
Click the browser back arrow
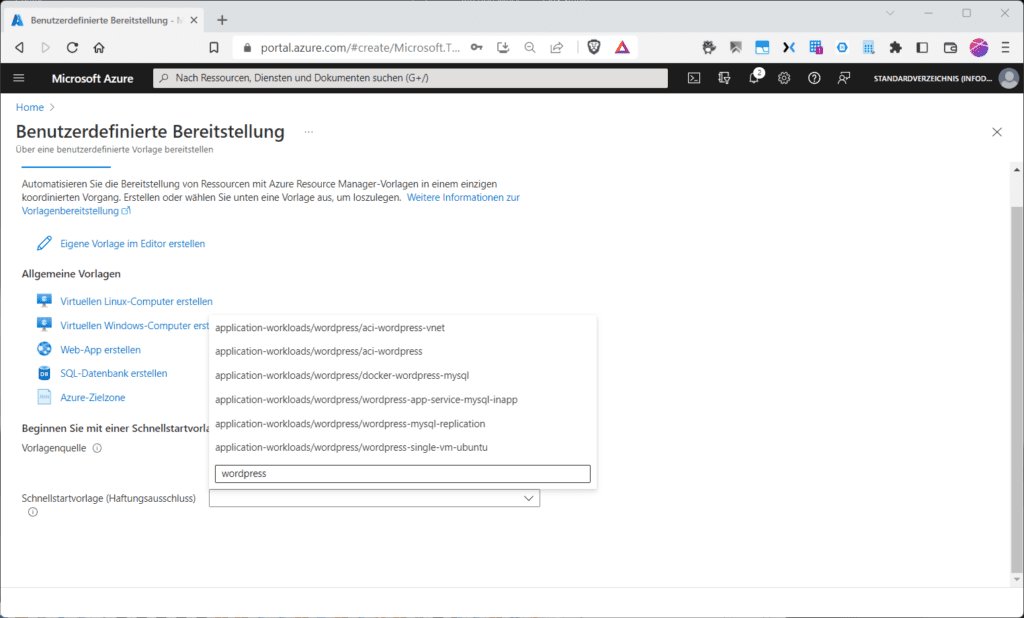(20, 47)
